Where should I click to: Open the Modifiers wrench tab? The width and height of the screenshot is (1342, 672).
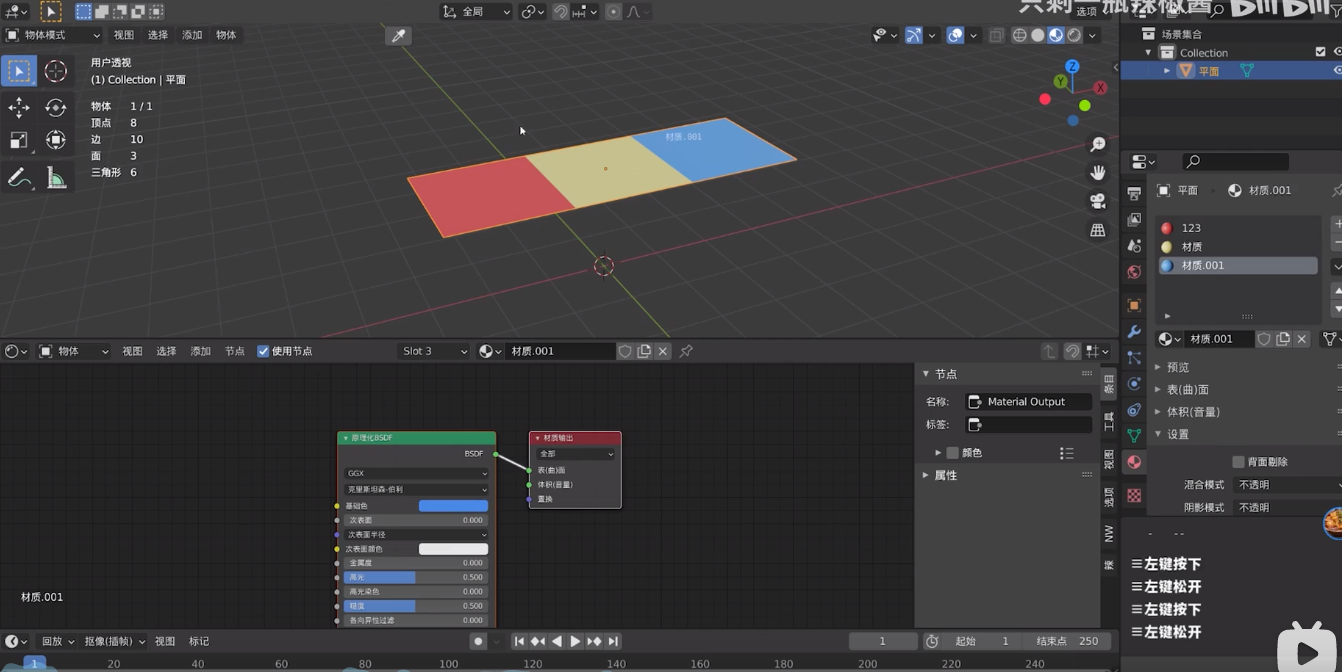1134,332
